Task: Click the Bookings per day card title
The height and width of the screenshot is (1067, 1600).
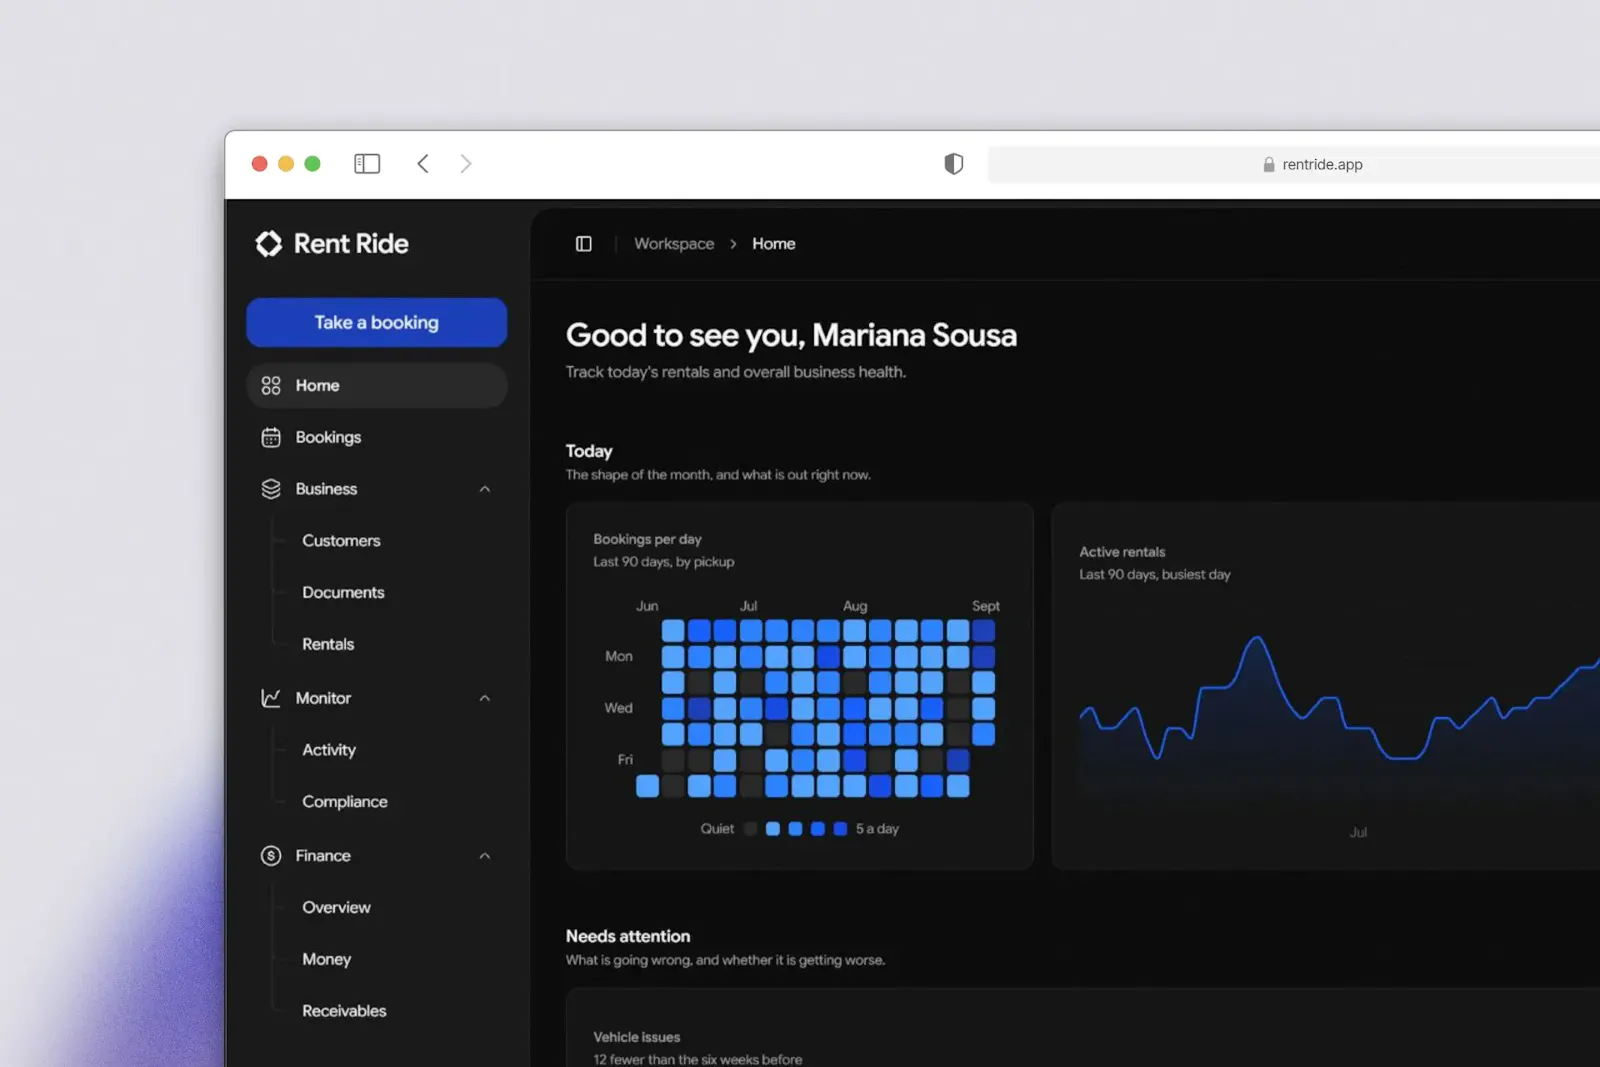Action: 647,539
